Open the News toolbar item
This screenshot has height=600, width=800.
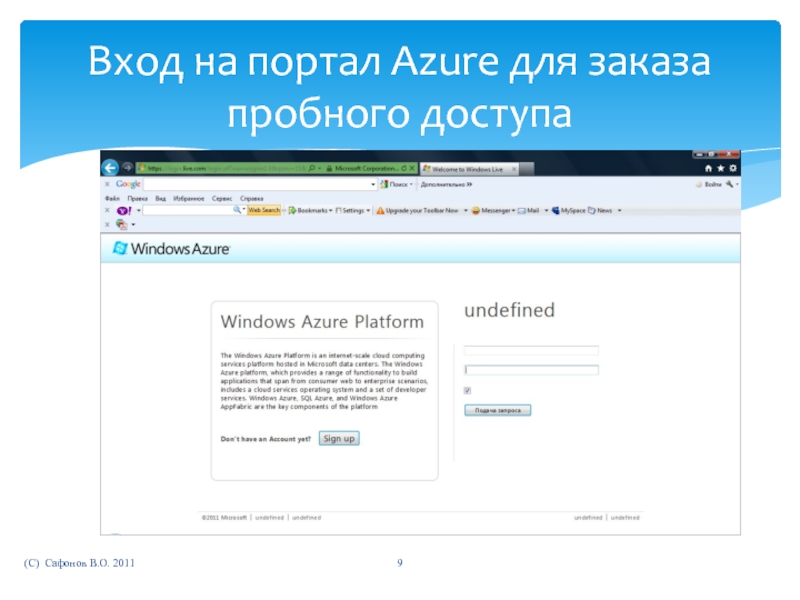600,210
